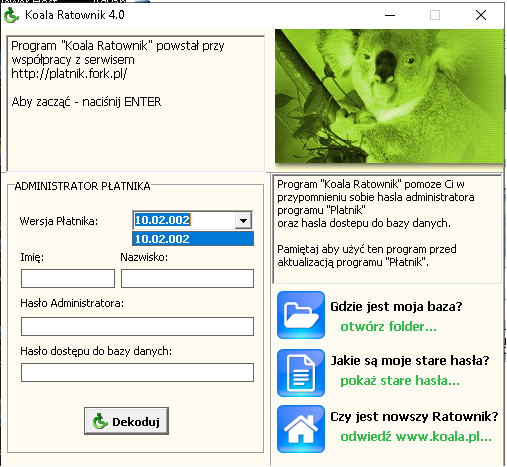Image resolution: width=507 pixels, height=467 pixels.
Task: Click the koala photo banner
Action: tap(389, 96)
